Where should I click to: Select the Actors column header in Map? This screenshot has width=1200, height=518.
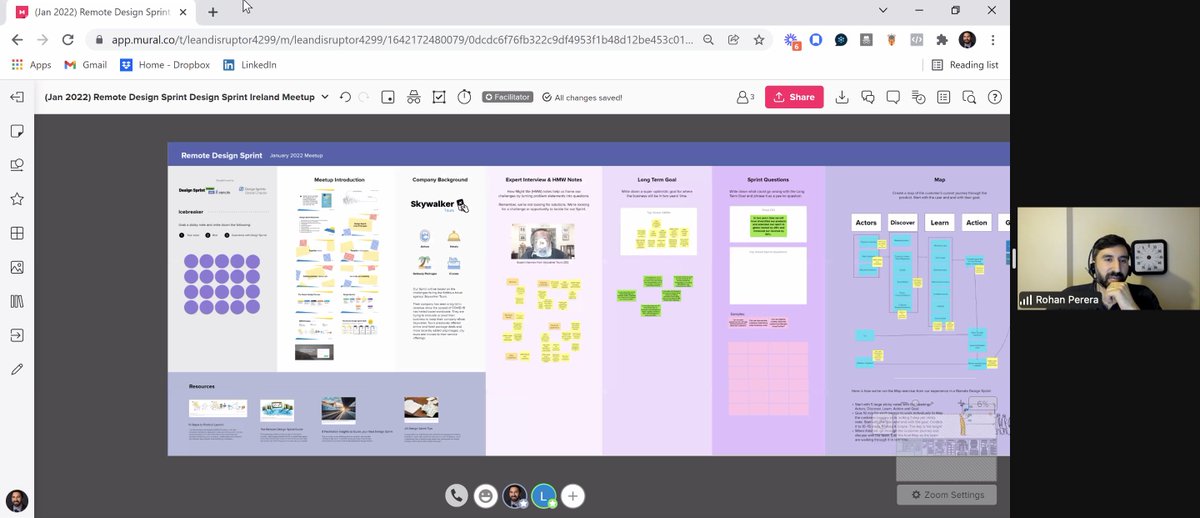pyautogui.click(x=865, y=223)
